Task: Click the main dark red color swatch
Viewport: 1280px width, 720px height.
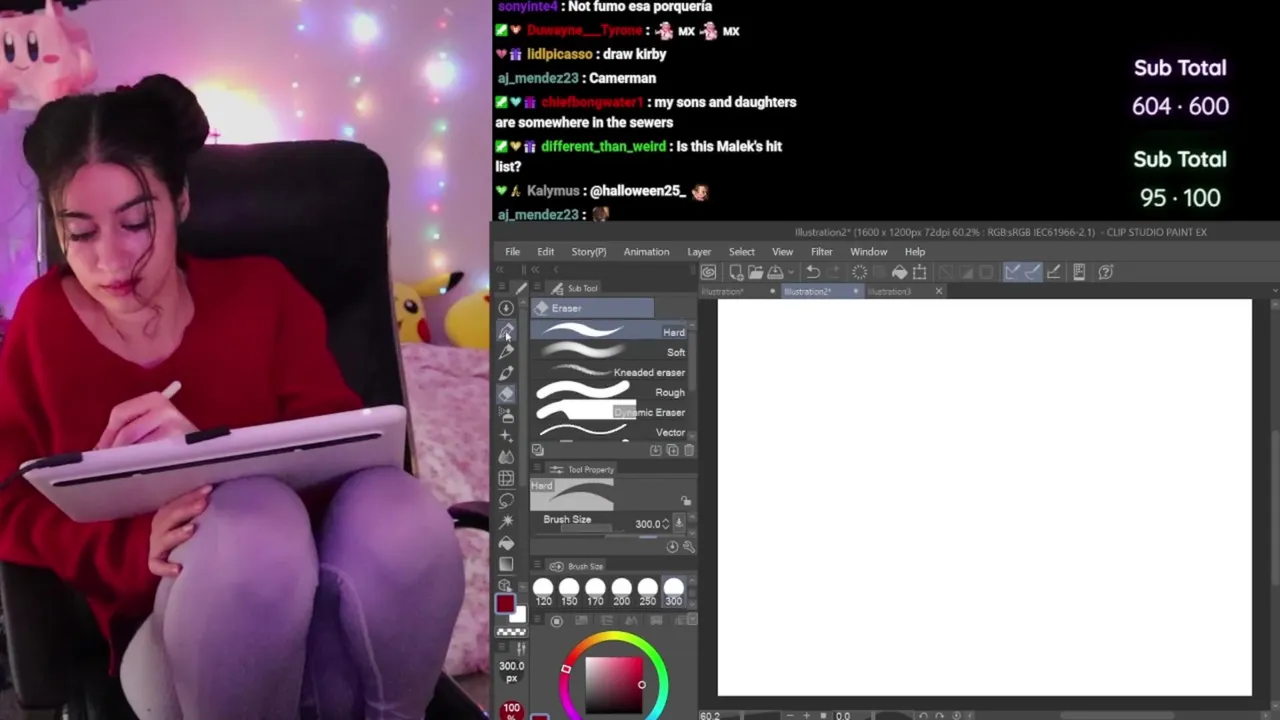Action: point(505,604)
